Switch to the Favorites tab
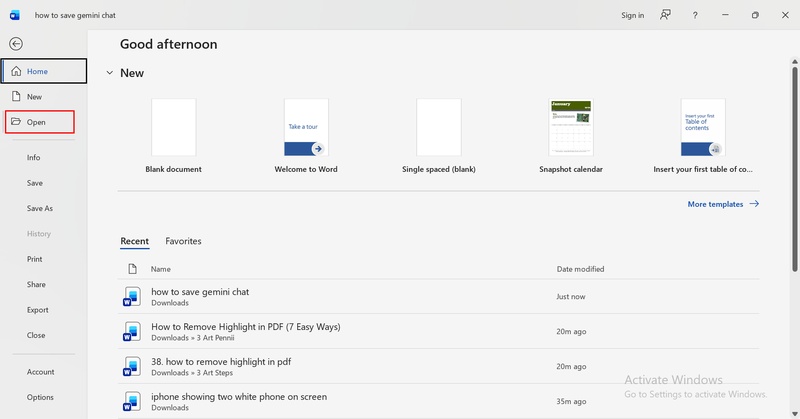 (183, 241)
